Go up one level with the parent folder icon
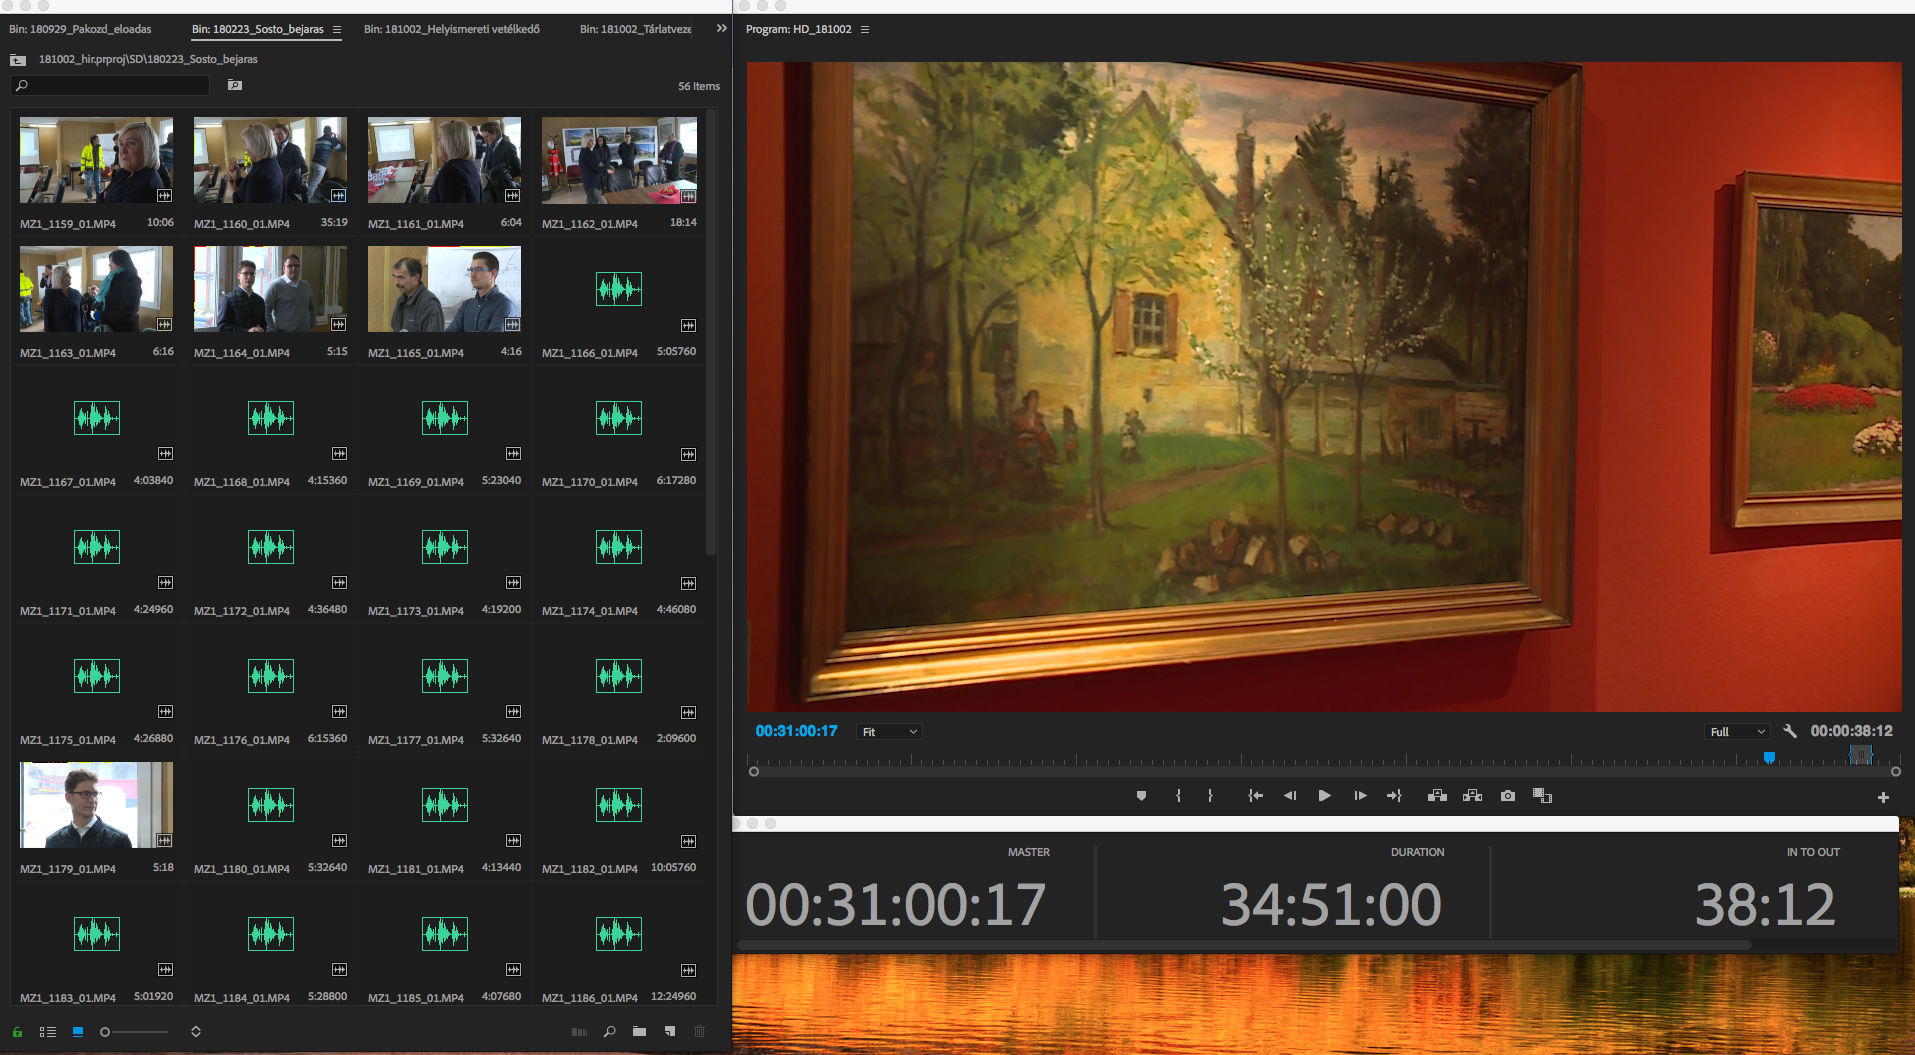 (x=18, y=60)
